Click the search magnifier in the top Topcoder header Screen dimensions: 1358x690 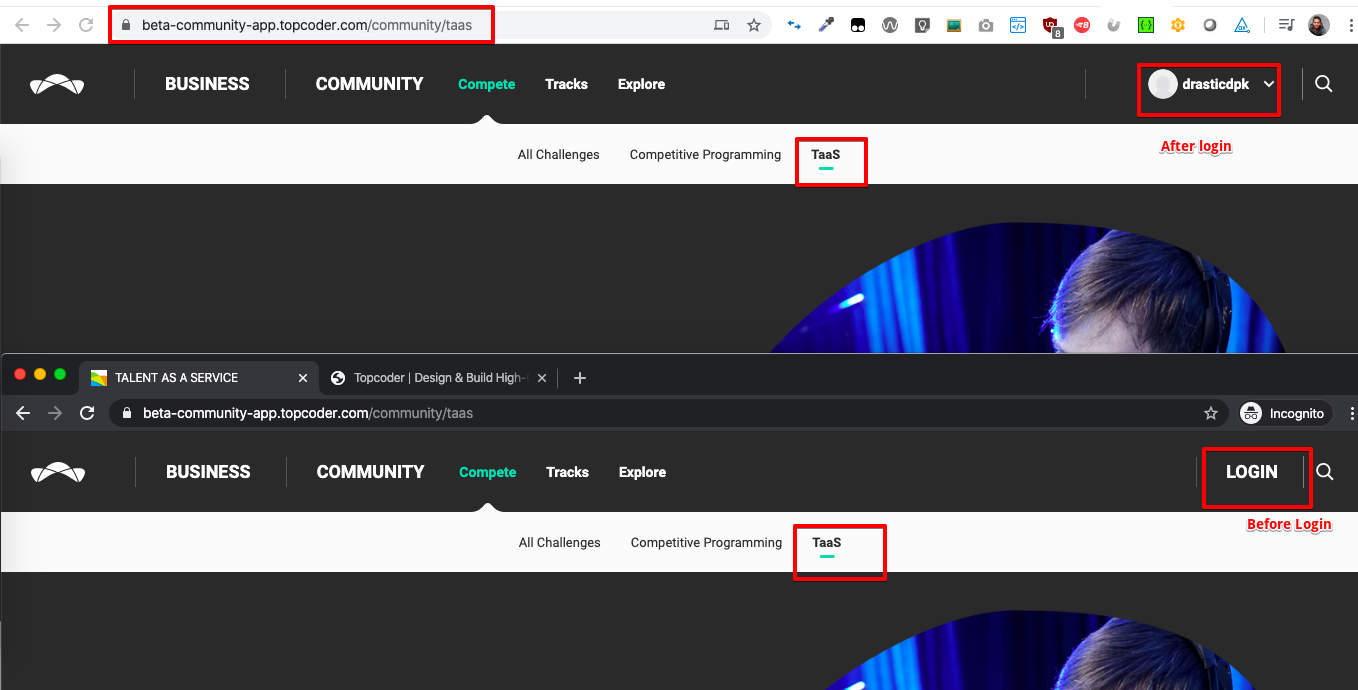pos(1324,84)
